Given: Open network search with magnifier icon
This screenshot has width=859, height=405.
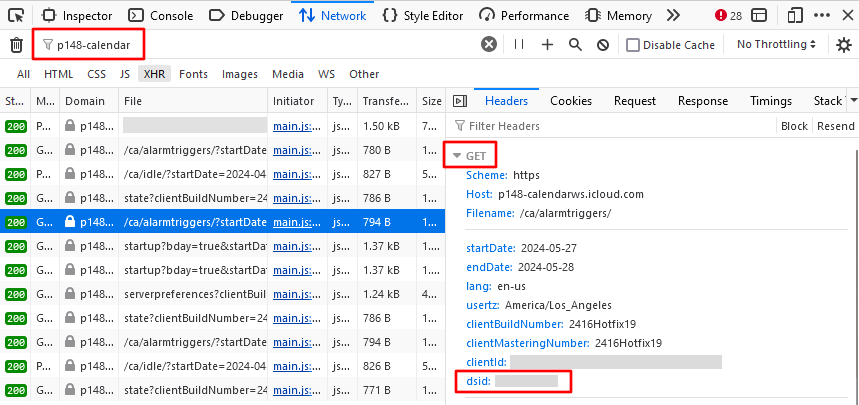Looking at the screenshot, I should tap(575, 44).
